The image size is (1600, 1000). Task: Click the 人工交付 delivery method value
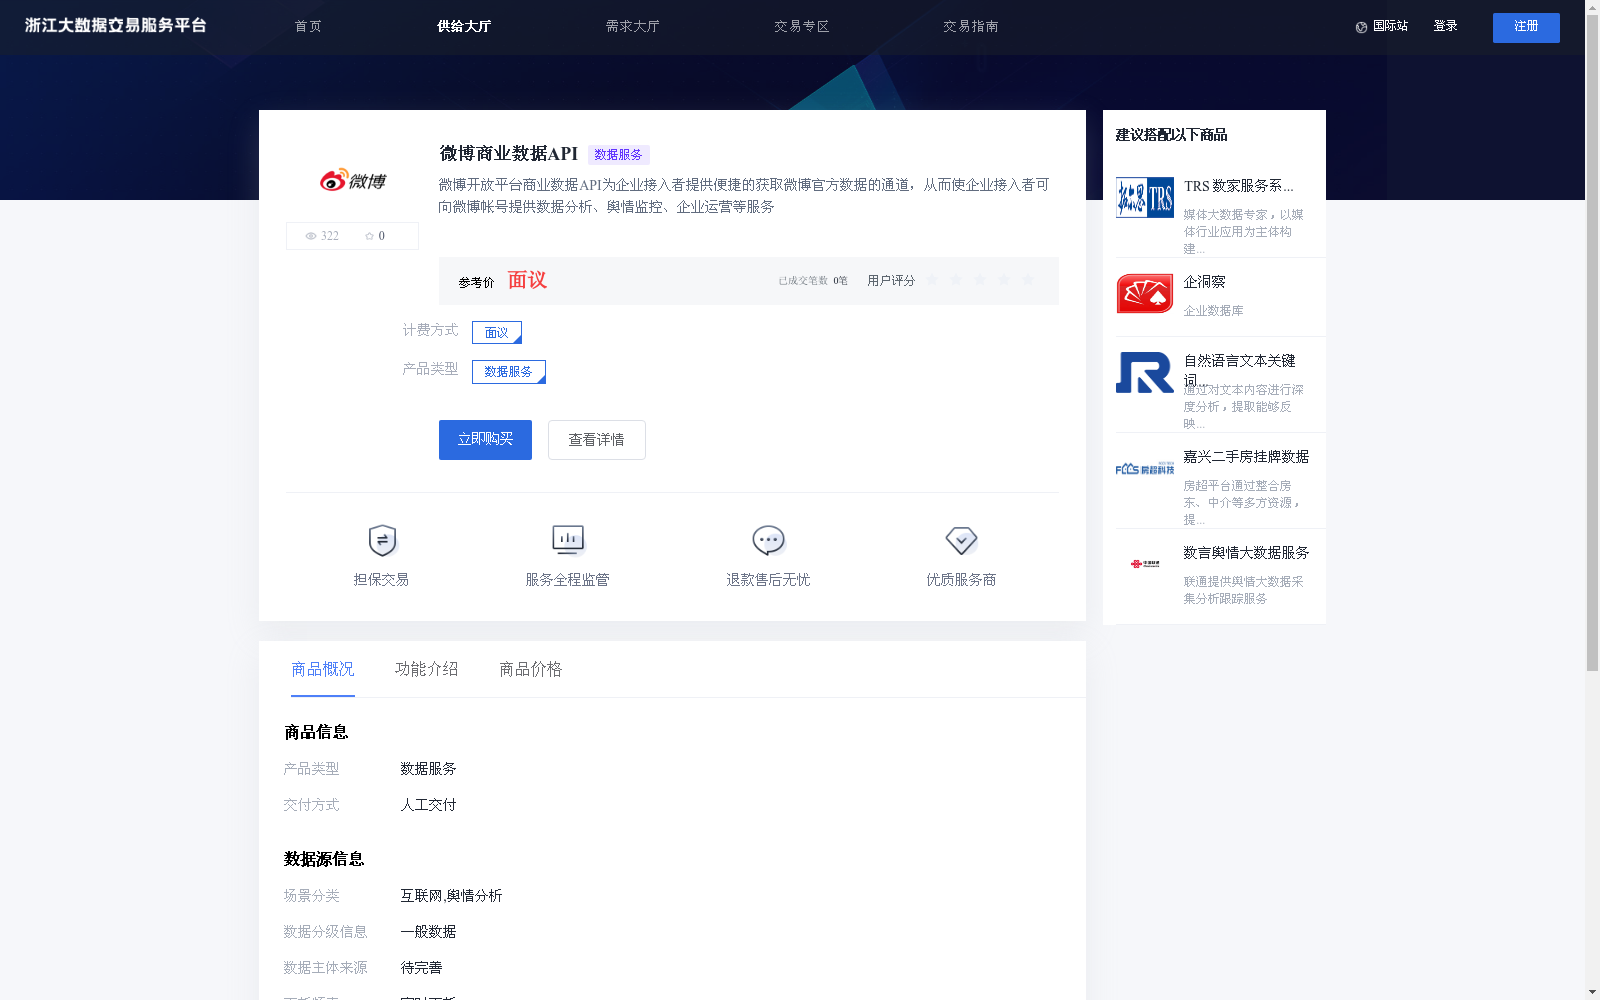428,805
